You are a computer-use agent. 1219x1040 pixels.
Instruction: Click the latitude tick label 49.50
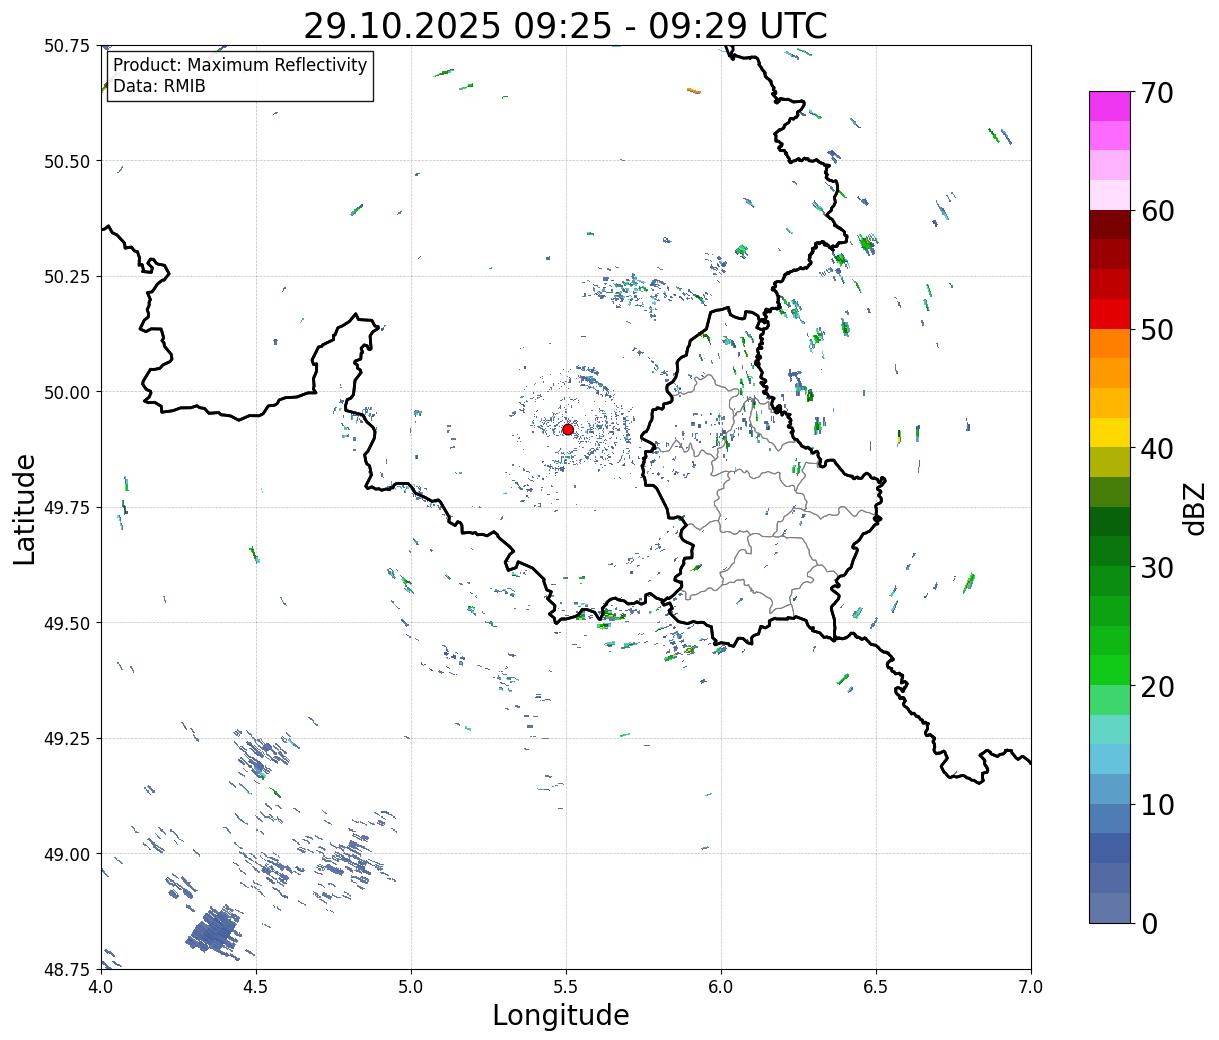[67, 623]
